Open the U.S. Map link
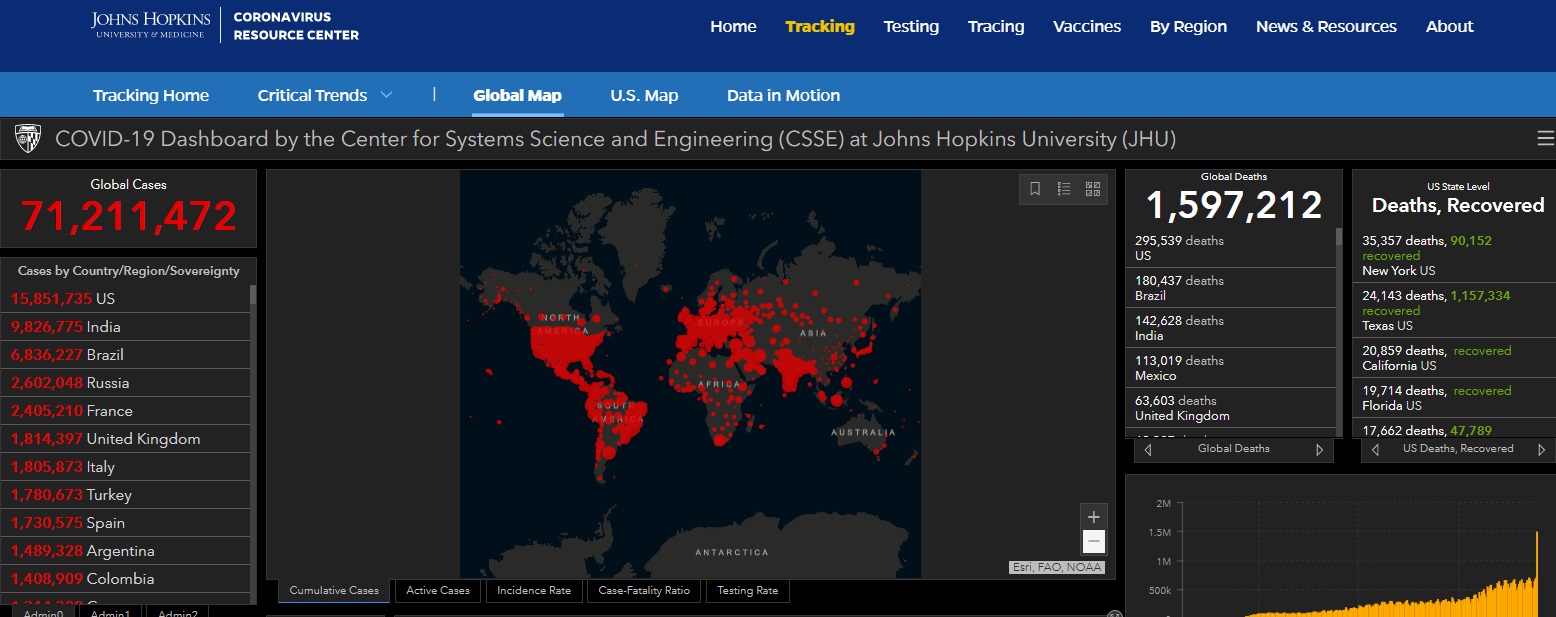 pos(644,96)
